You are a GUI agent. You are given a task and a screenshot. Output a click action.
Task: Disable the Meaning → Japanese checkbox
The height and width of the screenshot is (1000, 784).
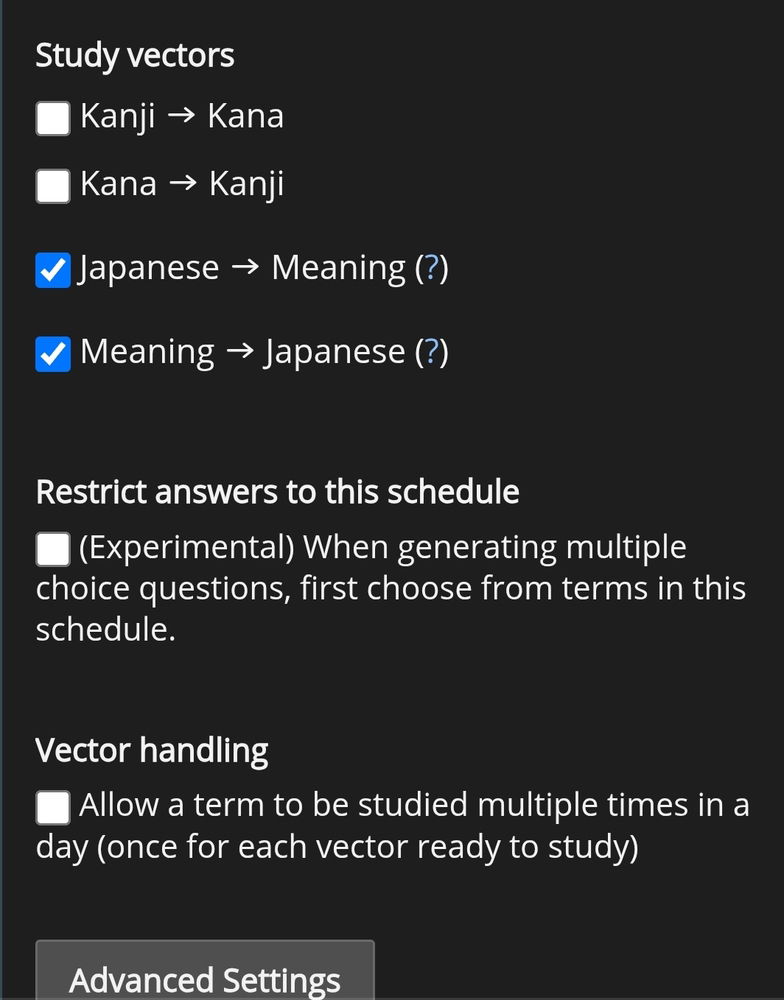[53, 354]
